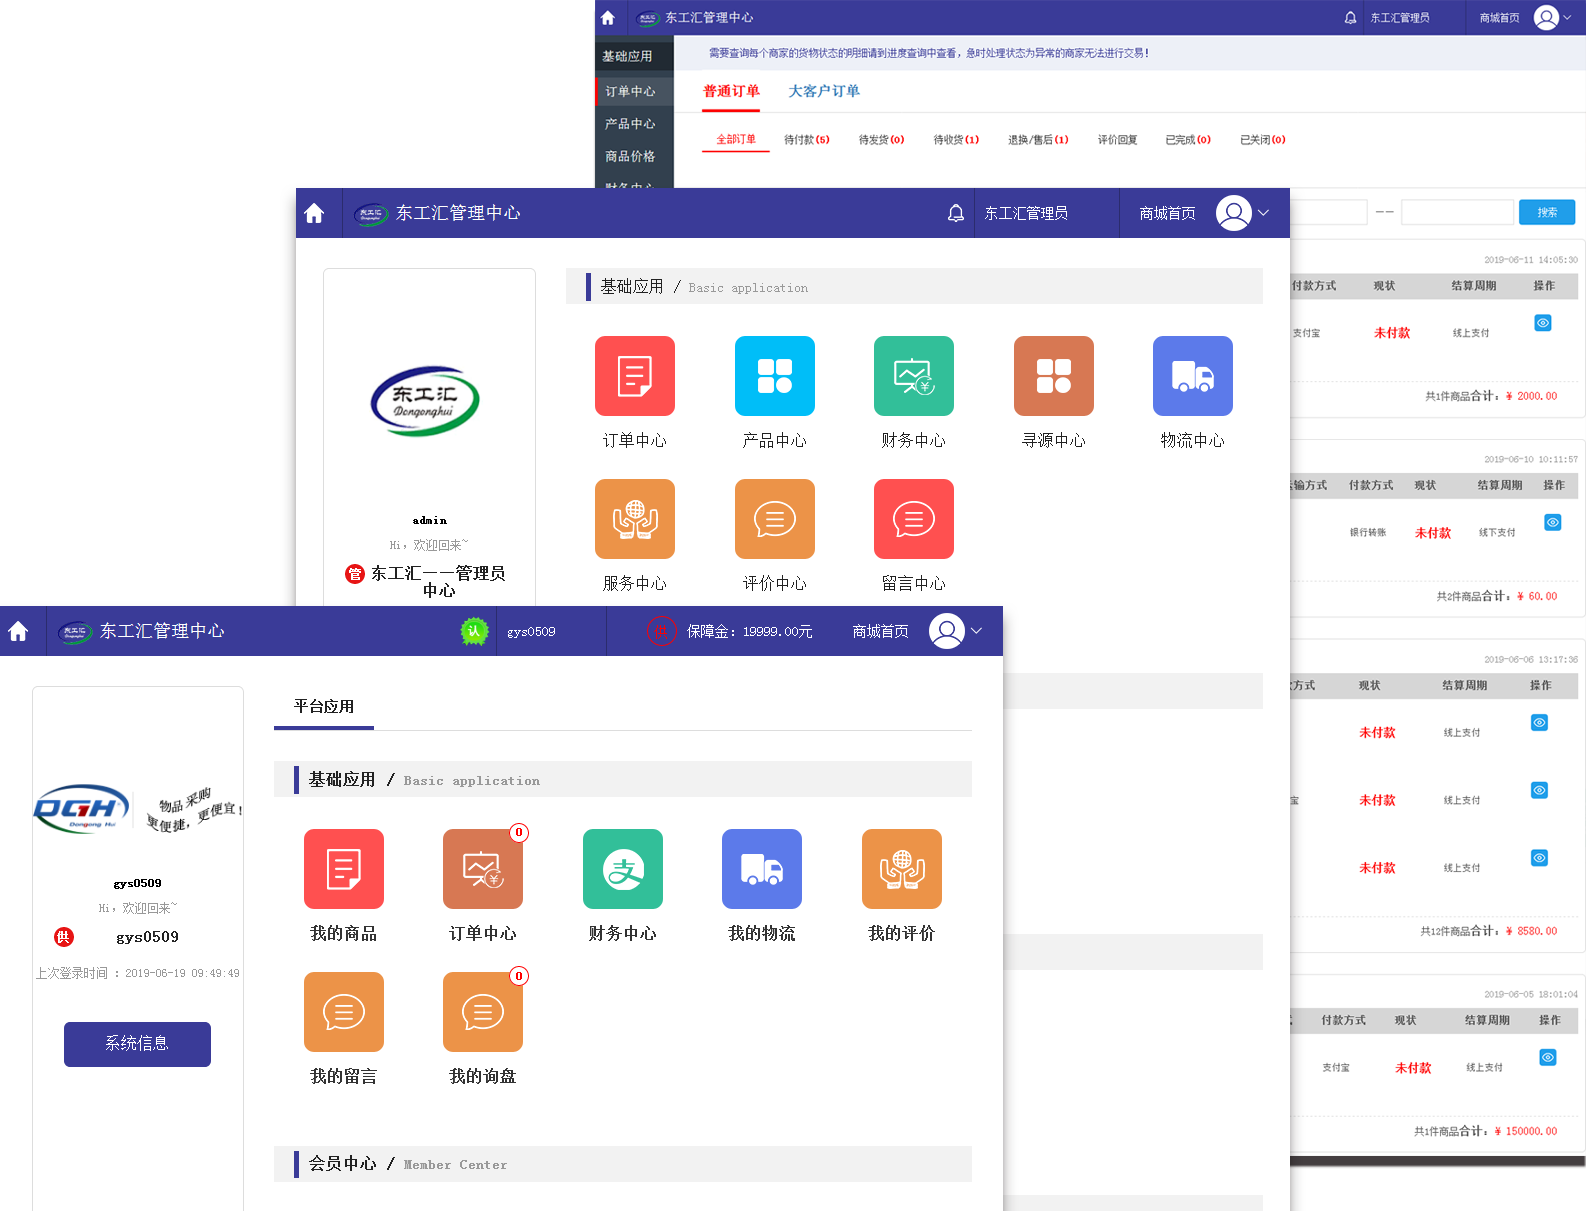Switch to 大客户订单 tab

(x=823, y=91)
